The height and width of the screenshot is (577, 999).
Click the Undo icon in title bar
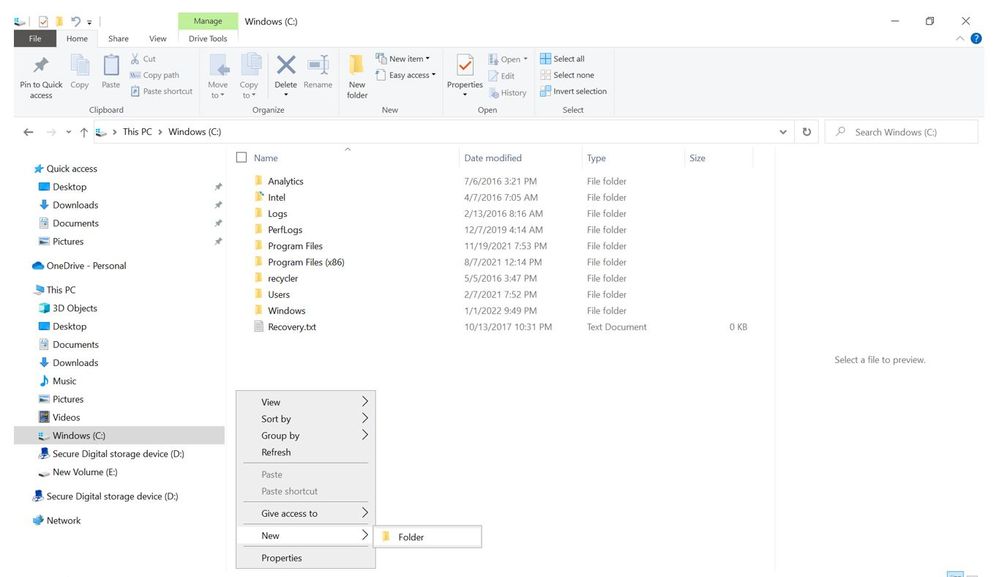click(76, 22)
